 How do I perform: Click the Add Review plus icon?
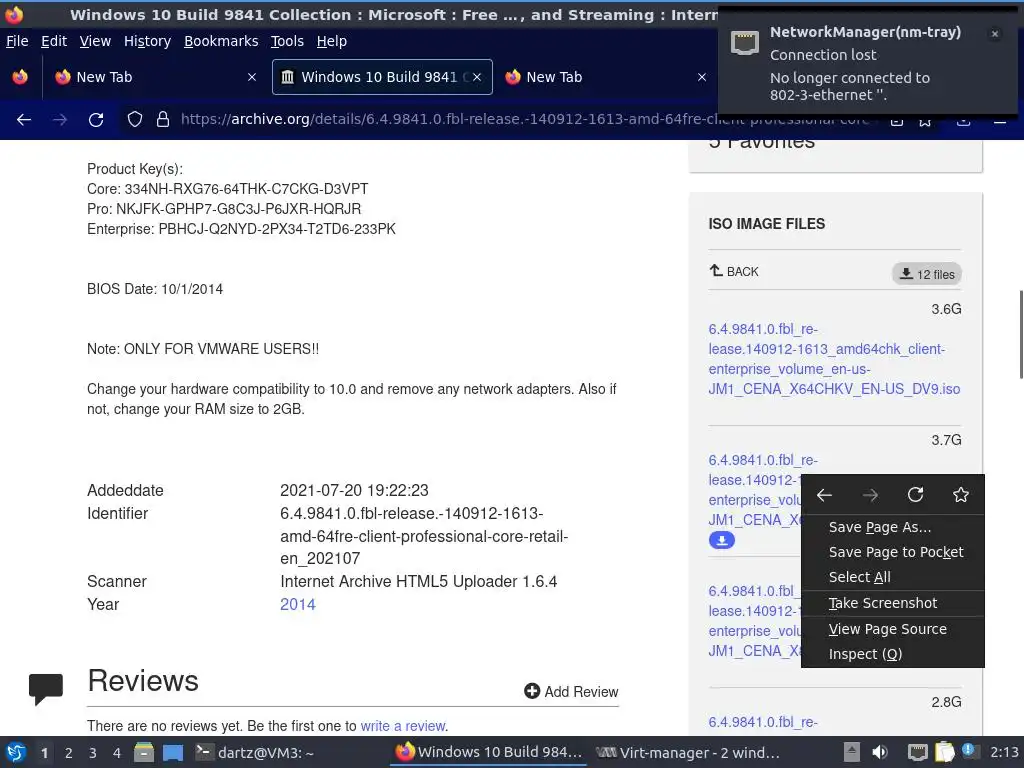(x=532, y=691)
